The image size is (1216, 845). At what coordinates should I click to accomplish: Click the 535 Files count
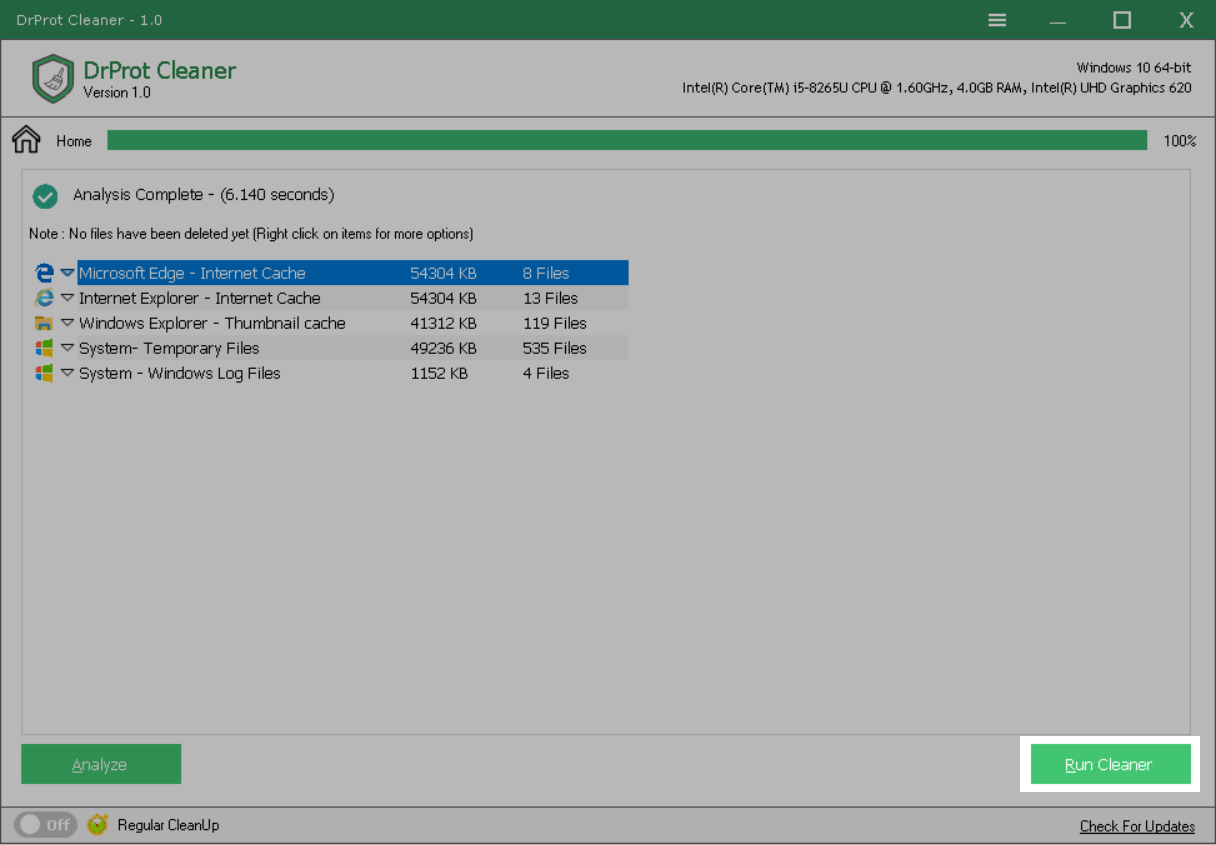[554, 348]
